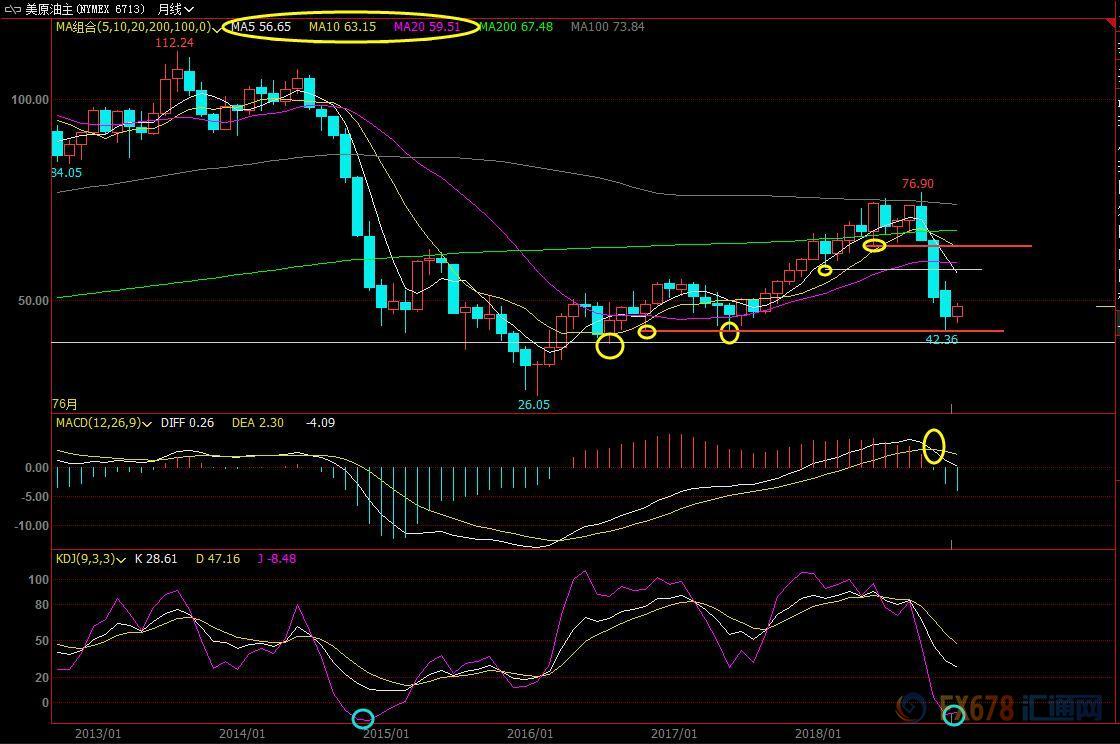Image resolution: width=1120 pixels, height=744 pixels.
Task: Click the green MA200 67.48 label
Action: [515, 27]
